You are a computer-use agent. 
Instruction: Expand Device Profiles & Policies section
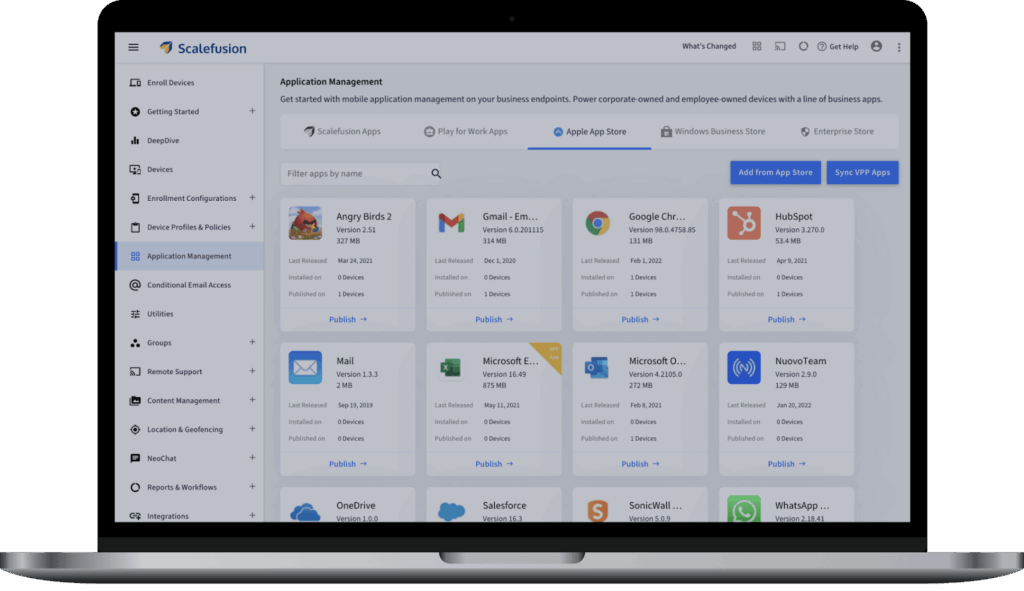point(252,227)
